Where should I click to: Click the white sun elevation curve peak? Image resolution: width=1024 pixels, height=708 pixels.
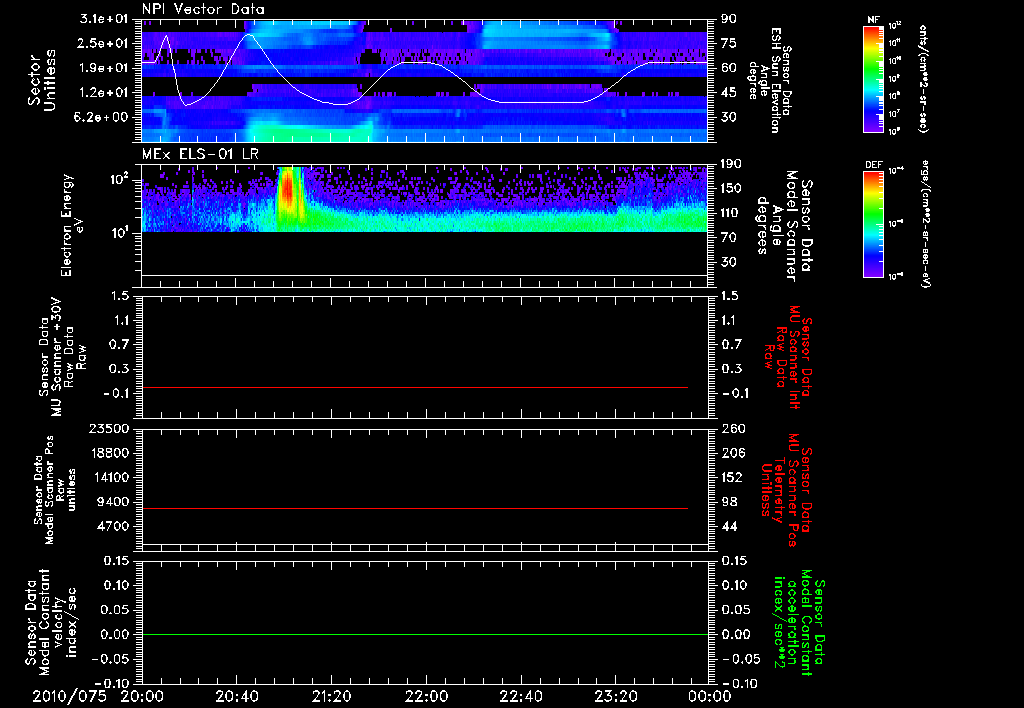coord(248,35)
